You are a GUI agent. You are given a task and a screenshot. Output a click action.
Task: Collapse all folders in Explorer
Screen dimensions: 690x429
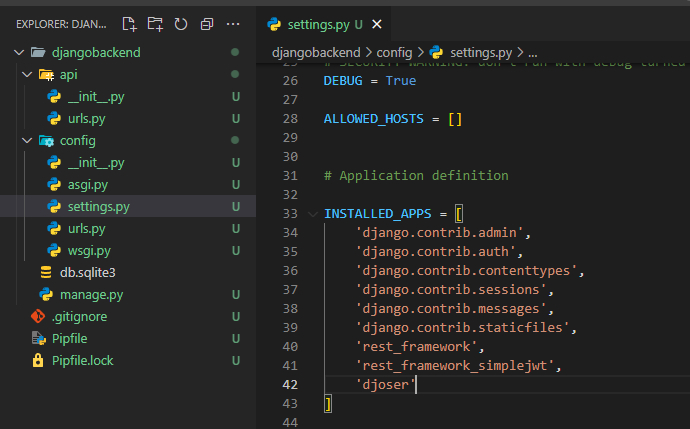coord(207,23)
